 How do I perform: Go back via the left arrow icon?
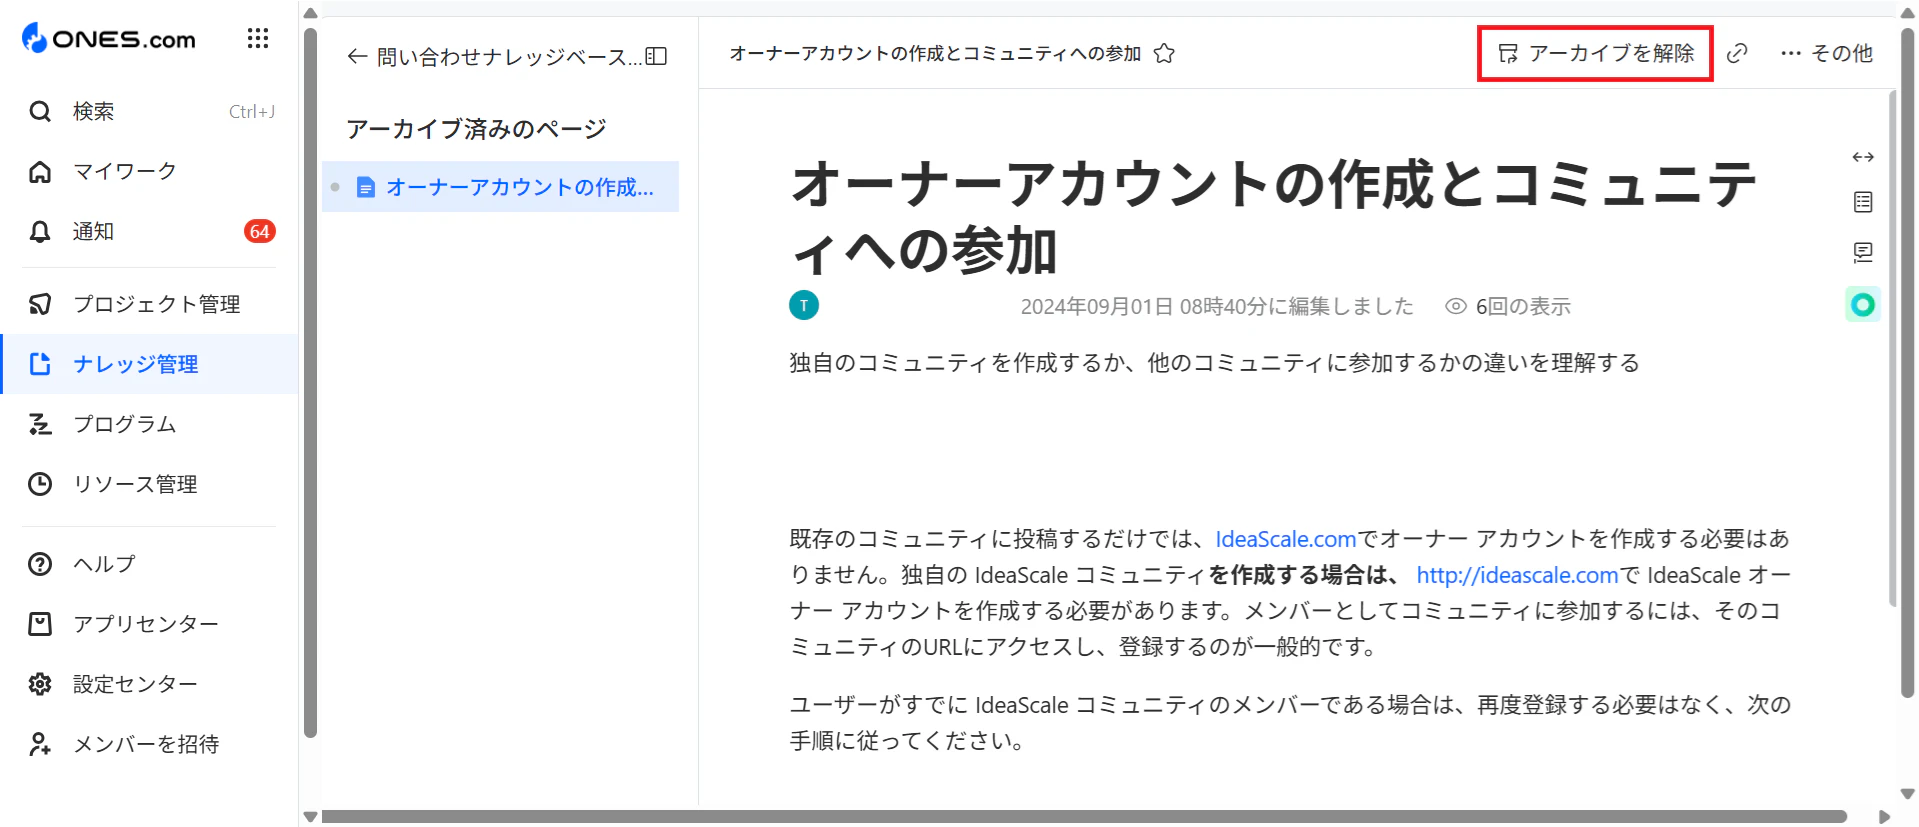pos(357,57)
